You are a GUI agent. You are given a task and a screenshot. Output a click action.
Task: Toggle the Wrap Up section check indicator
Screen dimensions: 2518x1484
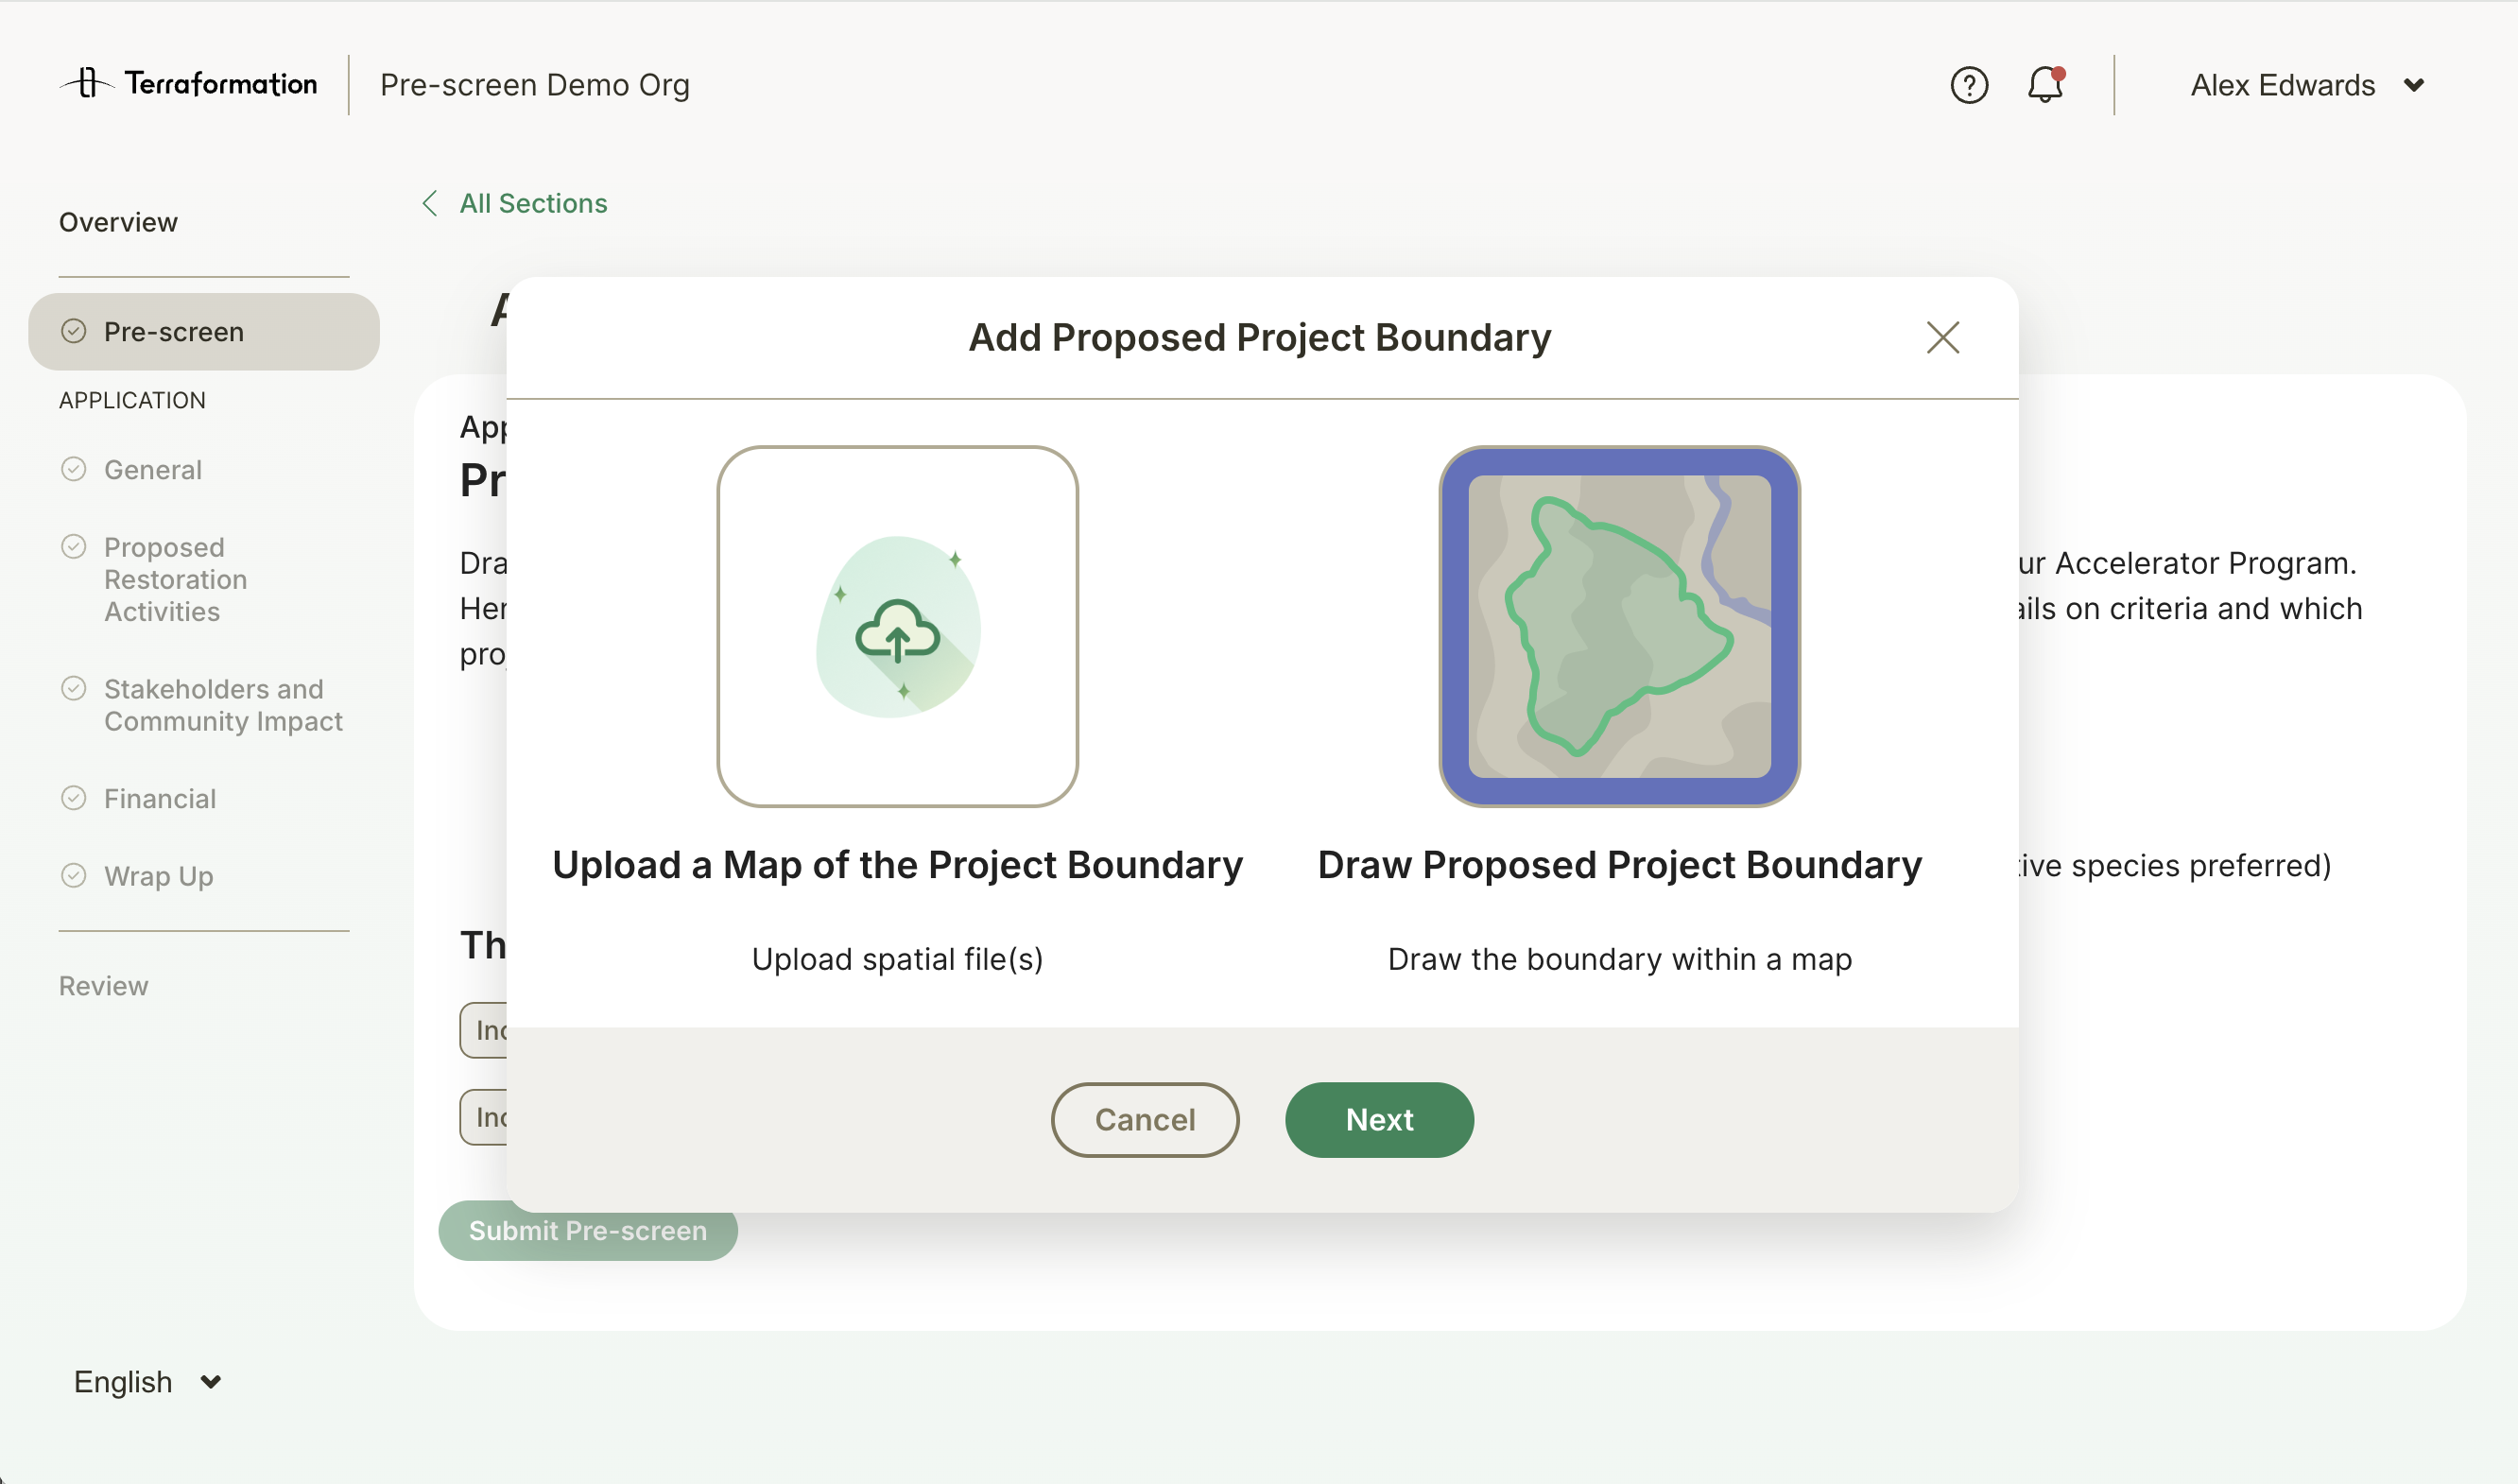click(74, 876)
